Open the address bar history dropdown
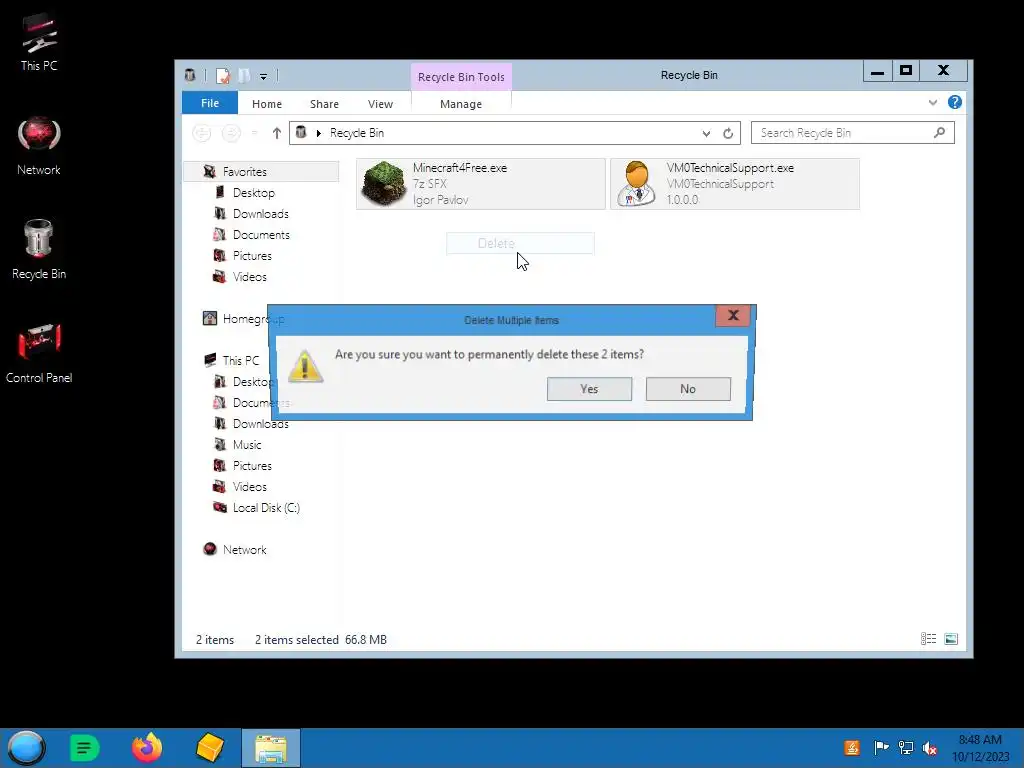This screenshot has height=768, width=1024. 706,133
